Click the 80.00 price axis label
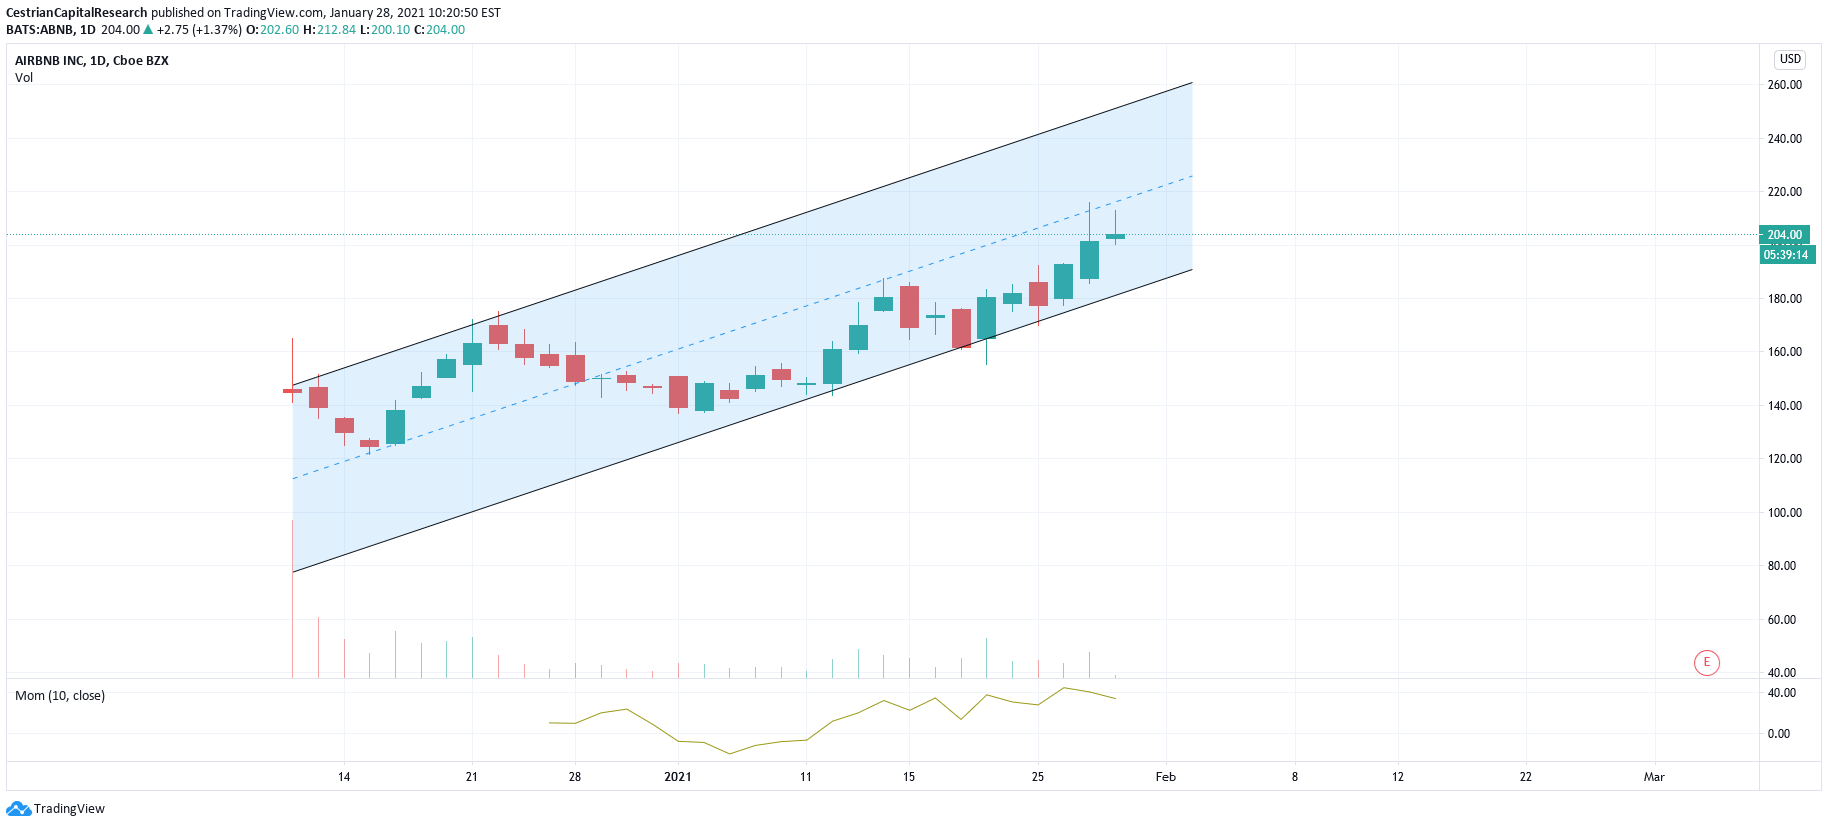 [1782, 566]
